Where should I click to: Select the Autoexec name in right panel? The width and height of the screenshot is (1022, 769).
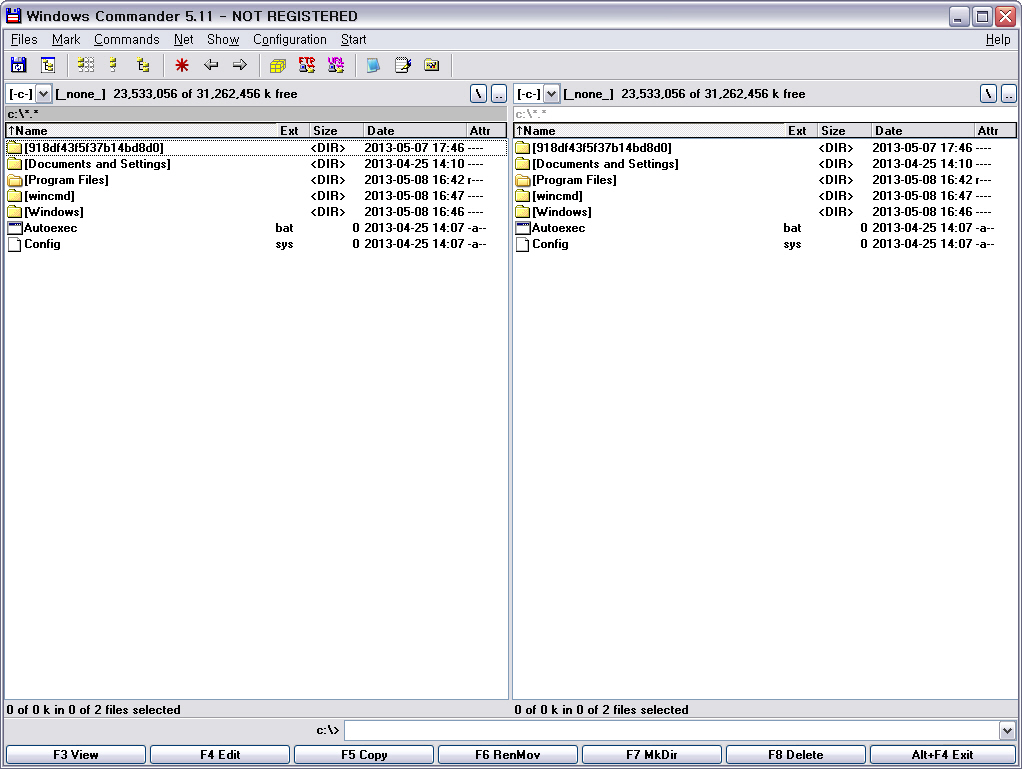[559, 228]
